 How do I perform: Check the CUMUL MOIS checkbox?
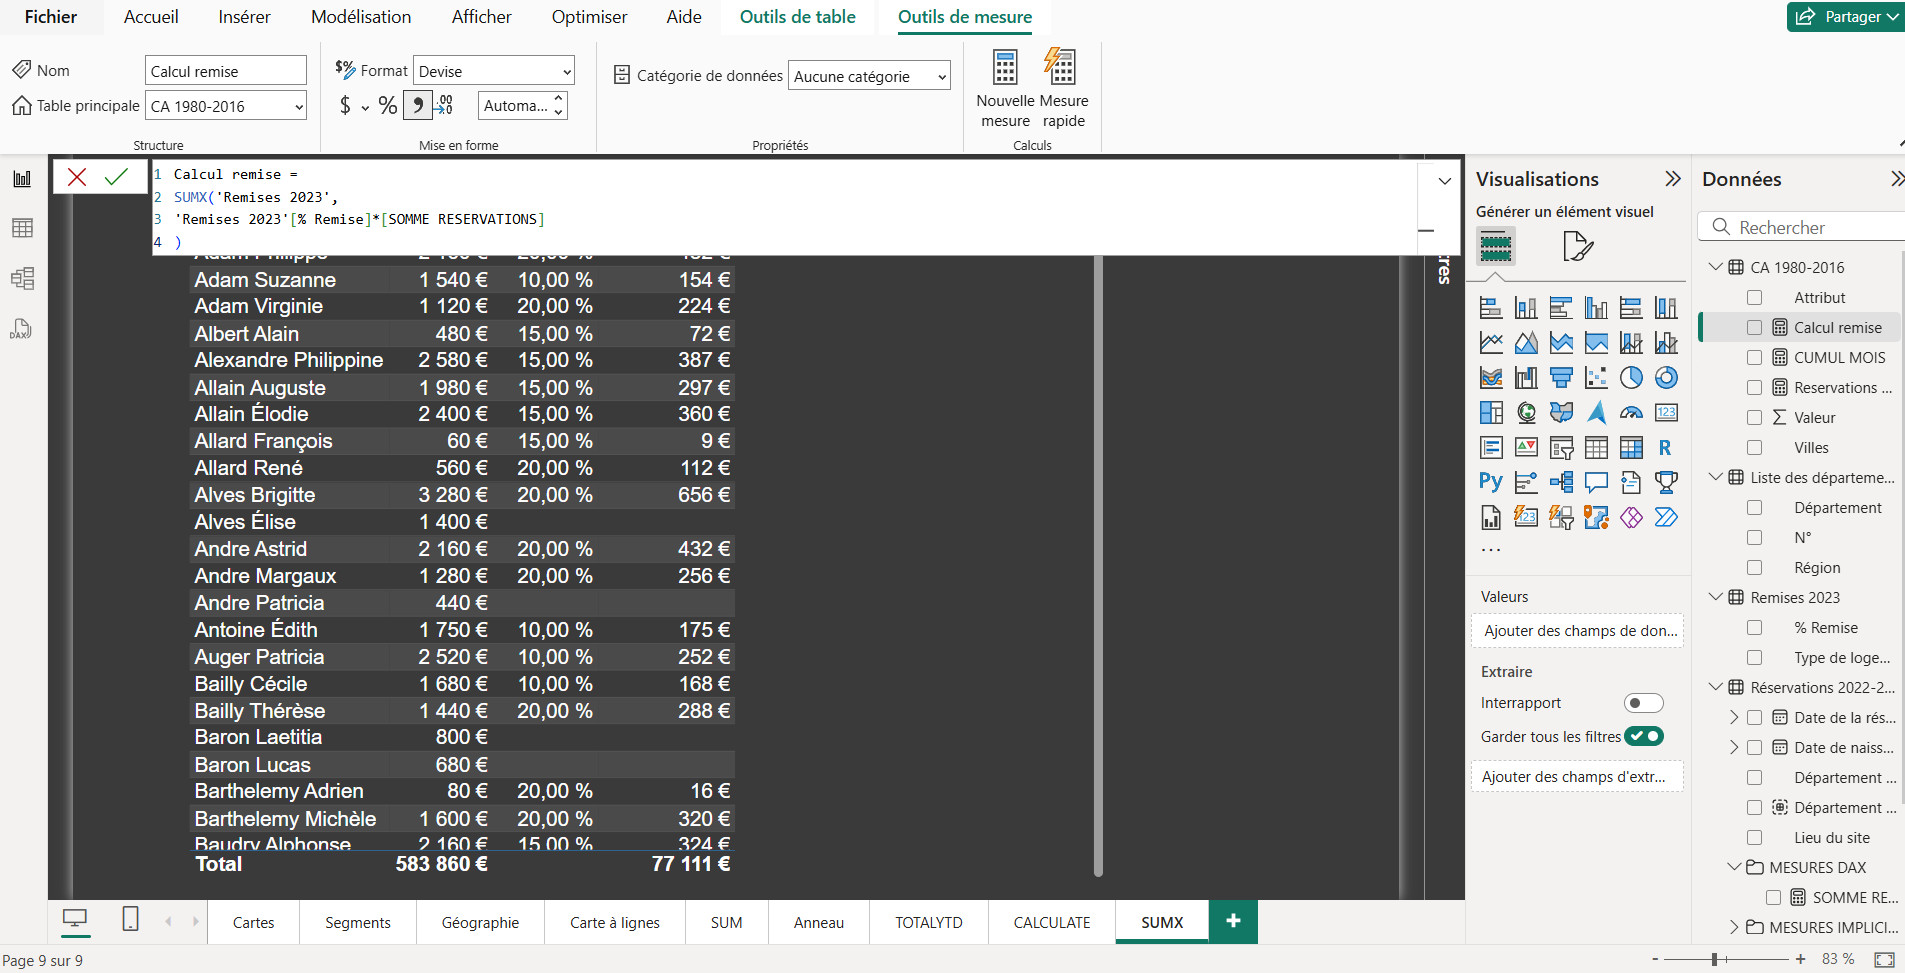1754,357
